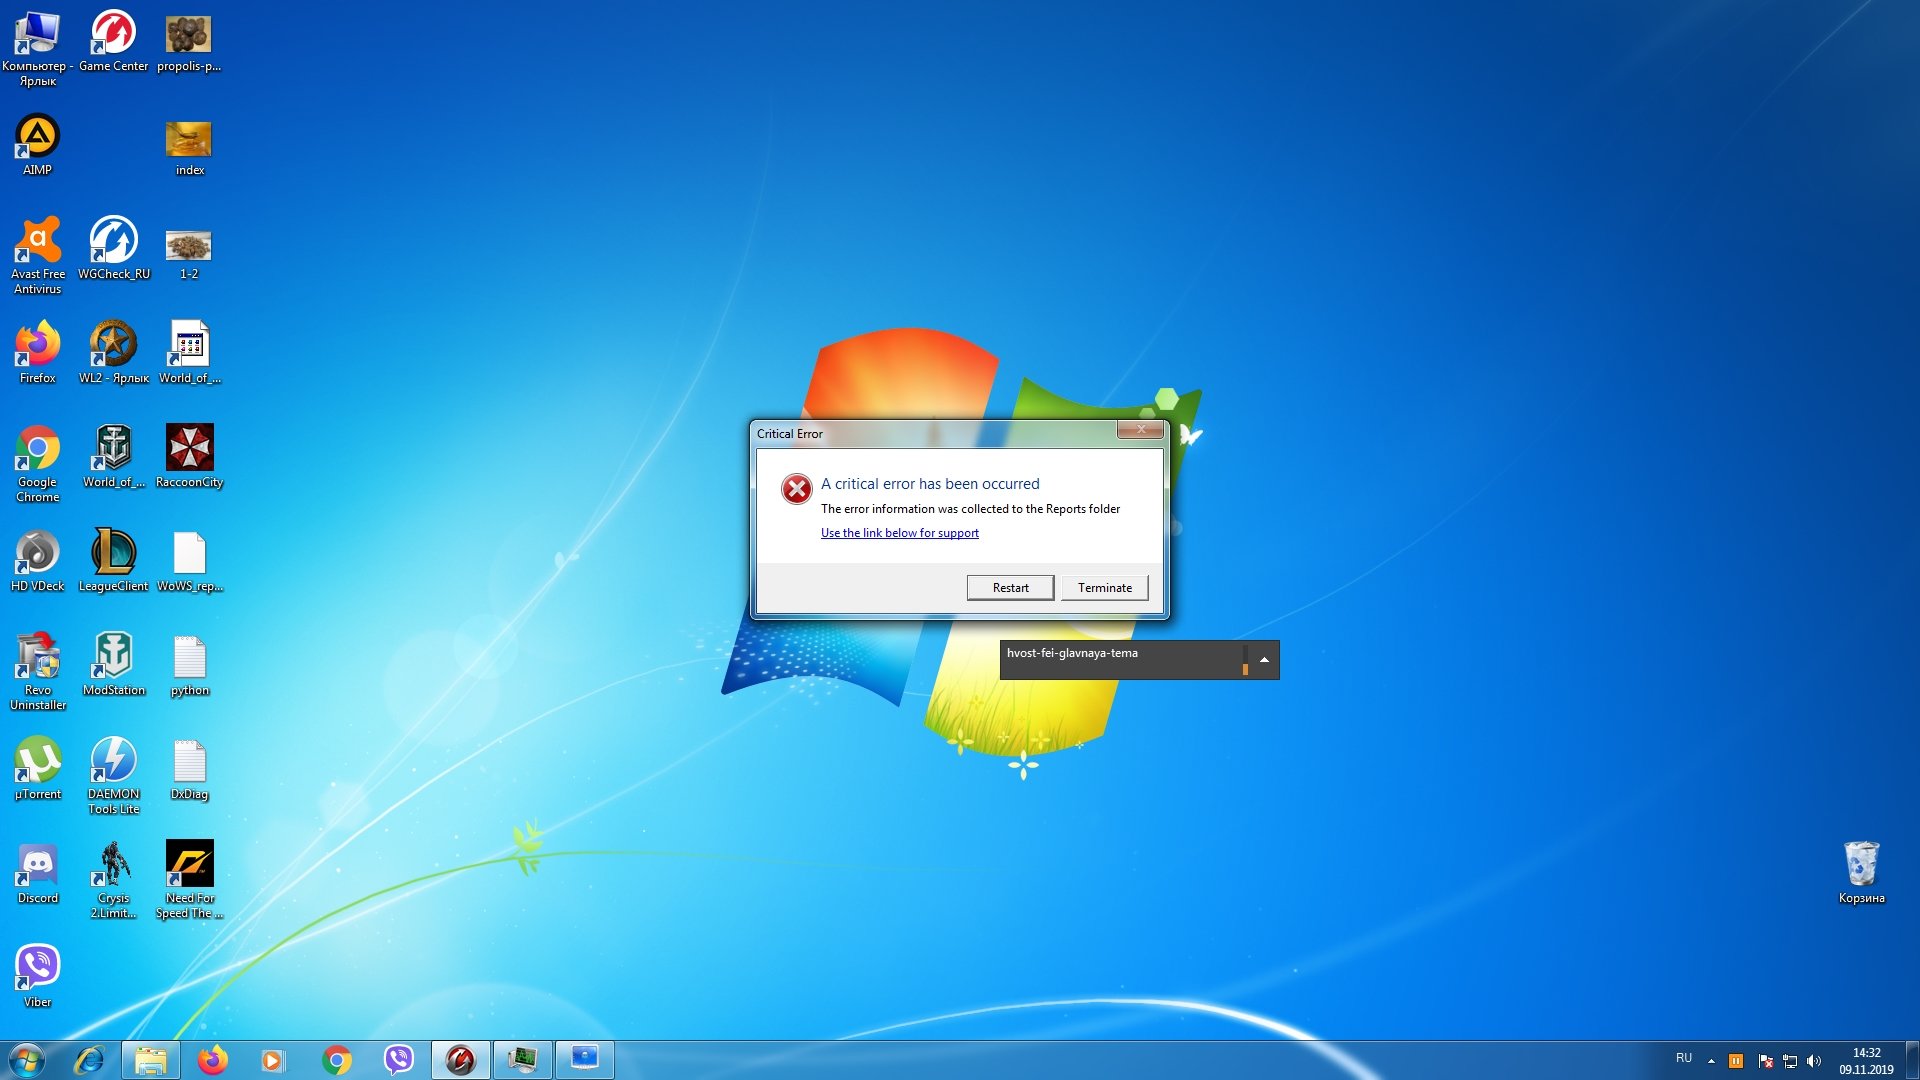Viewport: 1920px width, 1080px height.
Task: Open the volume speaker tray icon
Action: pyautogui.click(x=1814, y=1061)
